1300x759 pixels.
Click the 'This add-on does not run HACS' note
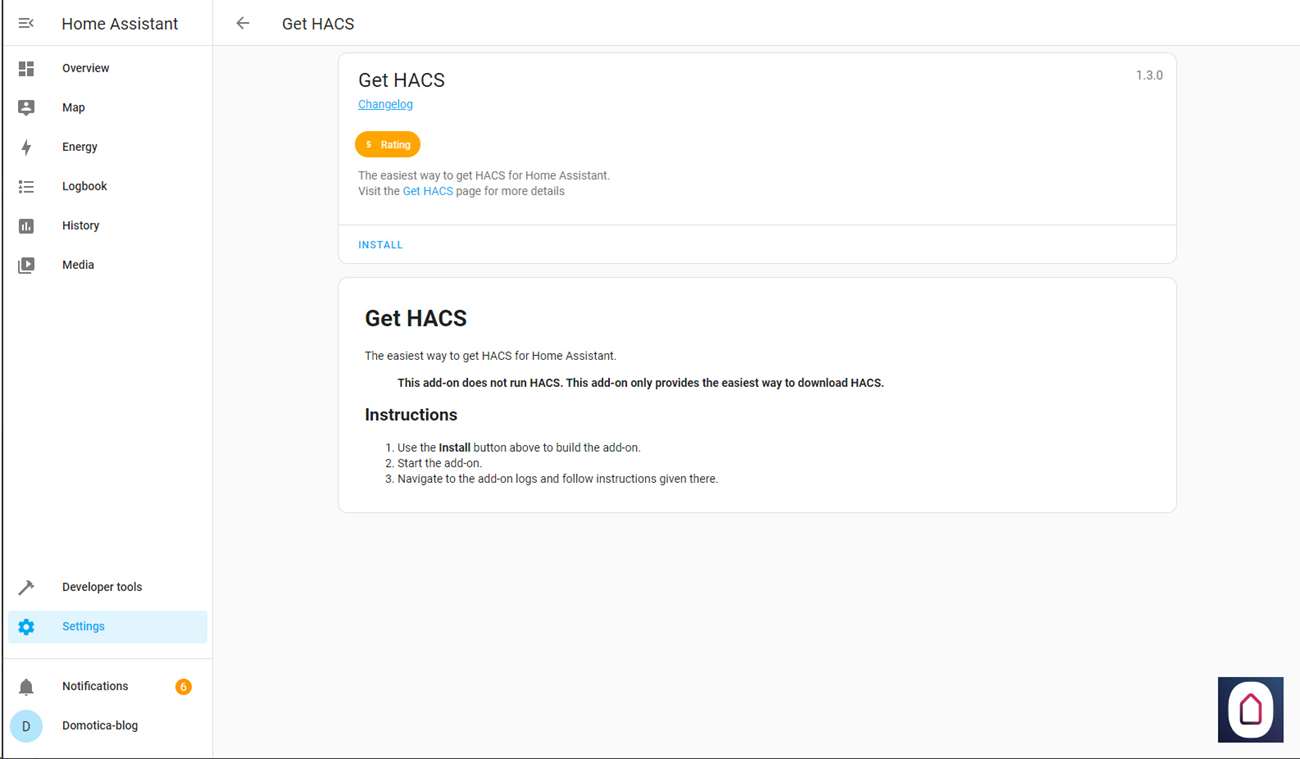(641, 383)
